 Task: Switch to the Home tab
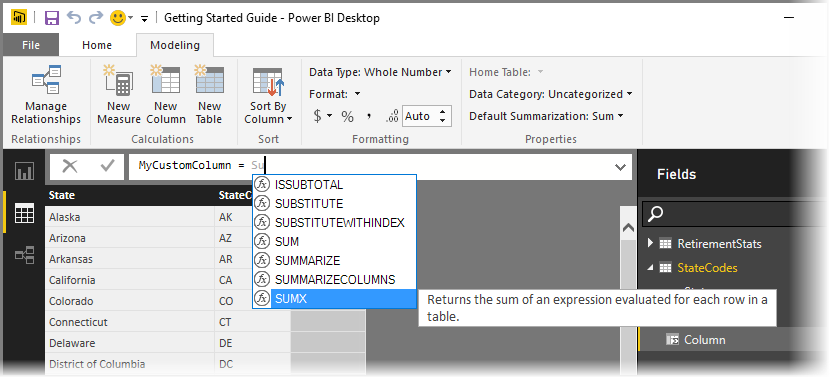point(97,45)
